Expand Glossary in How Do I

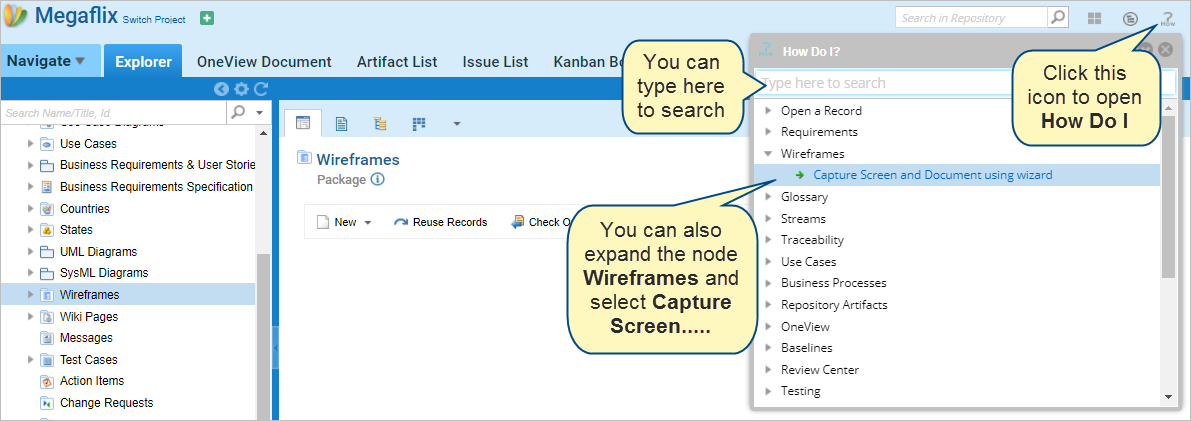click(769, 197)
